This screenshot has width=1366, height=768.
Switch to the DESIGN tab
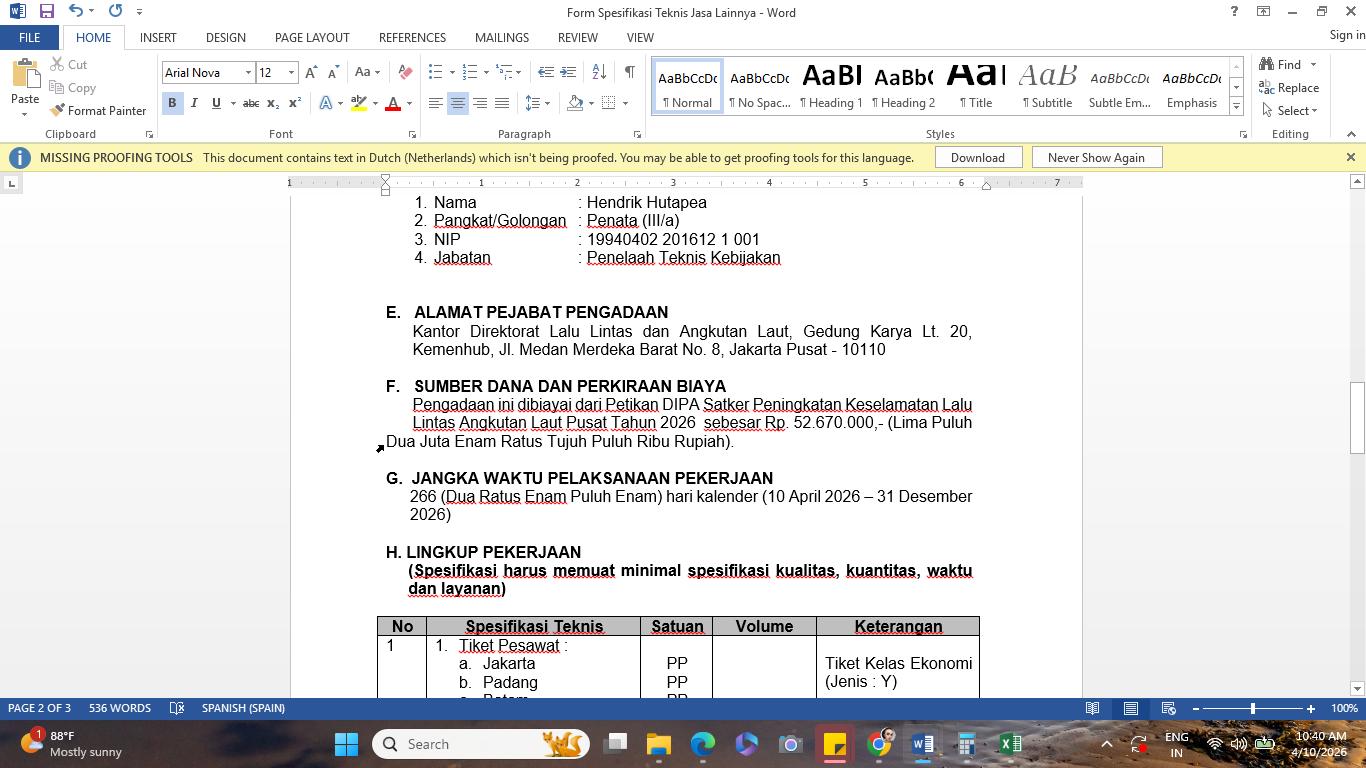coord(226,37)
